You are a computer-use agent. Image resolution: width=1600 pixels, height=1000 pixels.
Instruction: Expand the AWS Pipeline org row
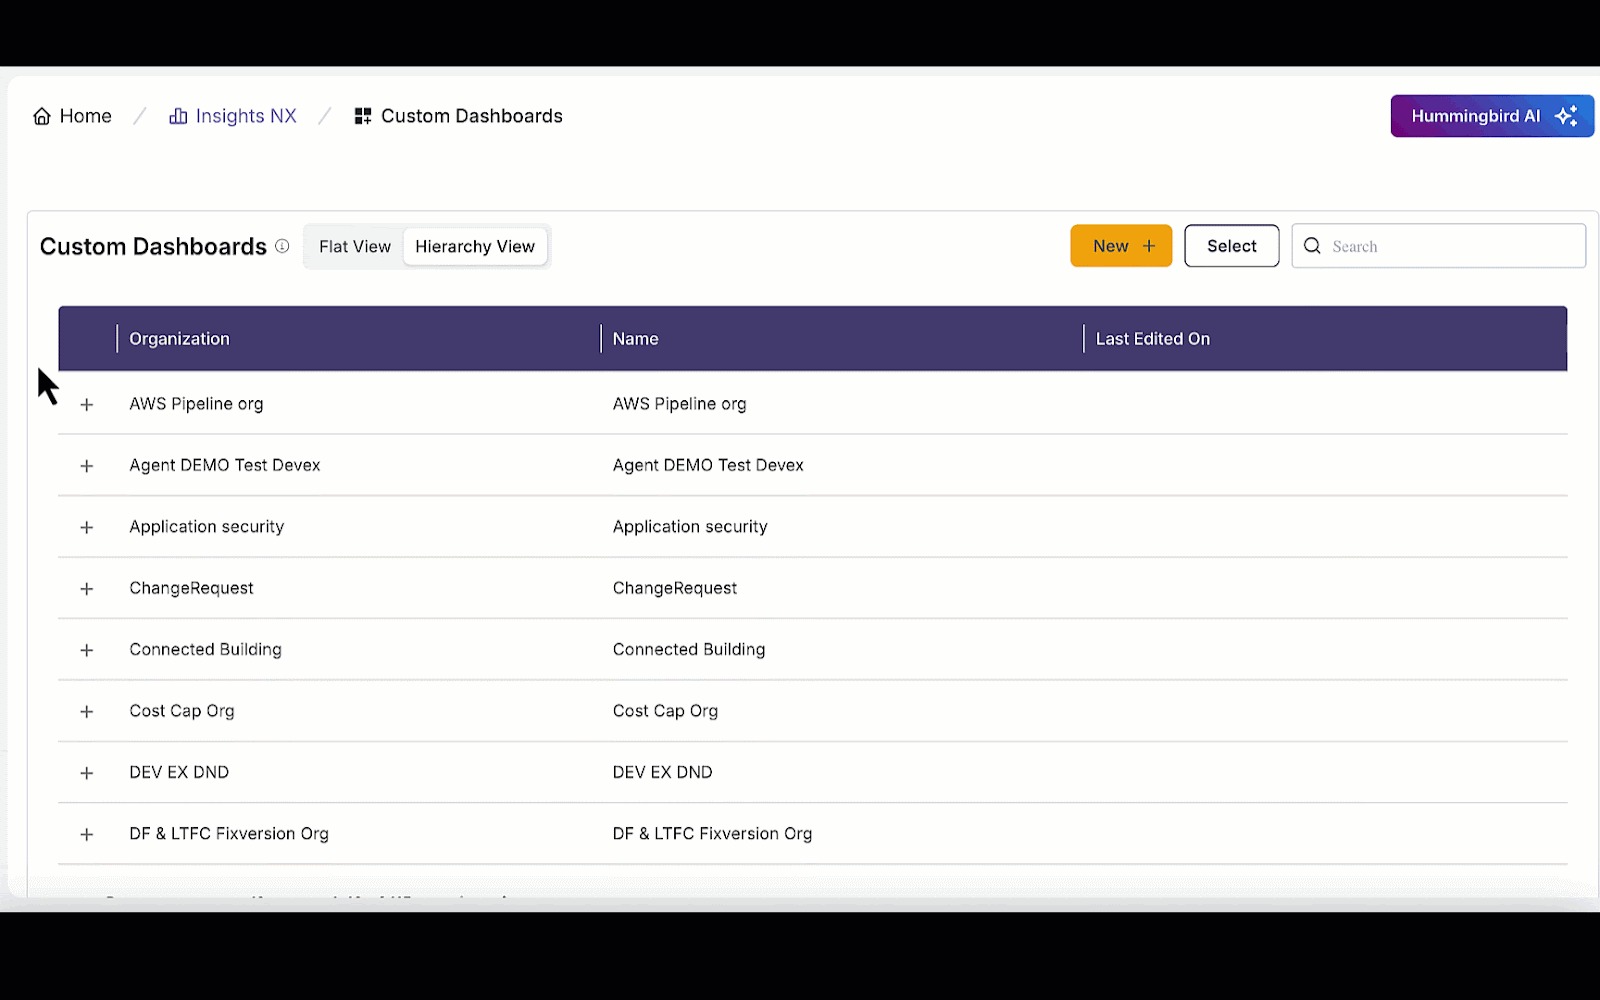click(x=87, y=405)
